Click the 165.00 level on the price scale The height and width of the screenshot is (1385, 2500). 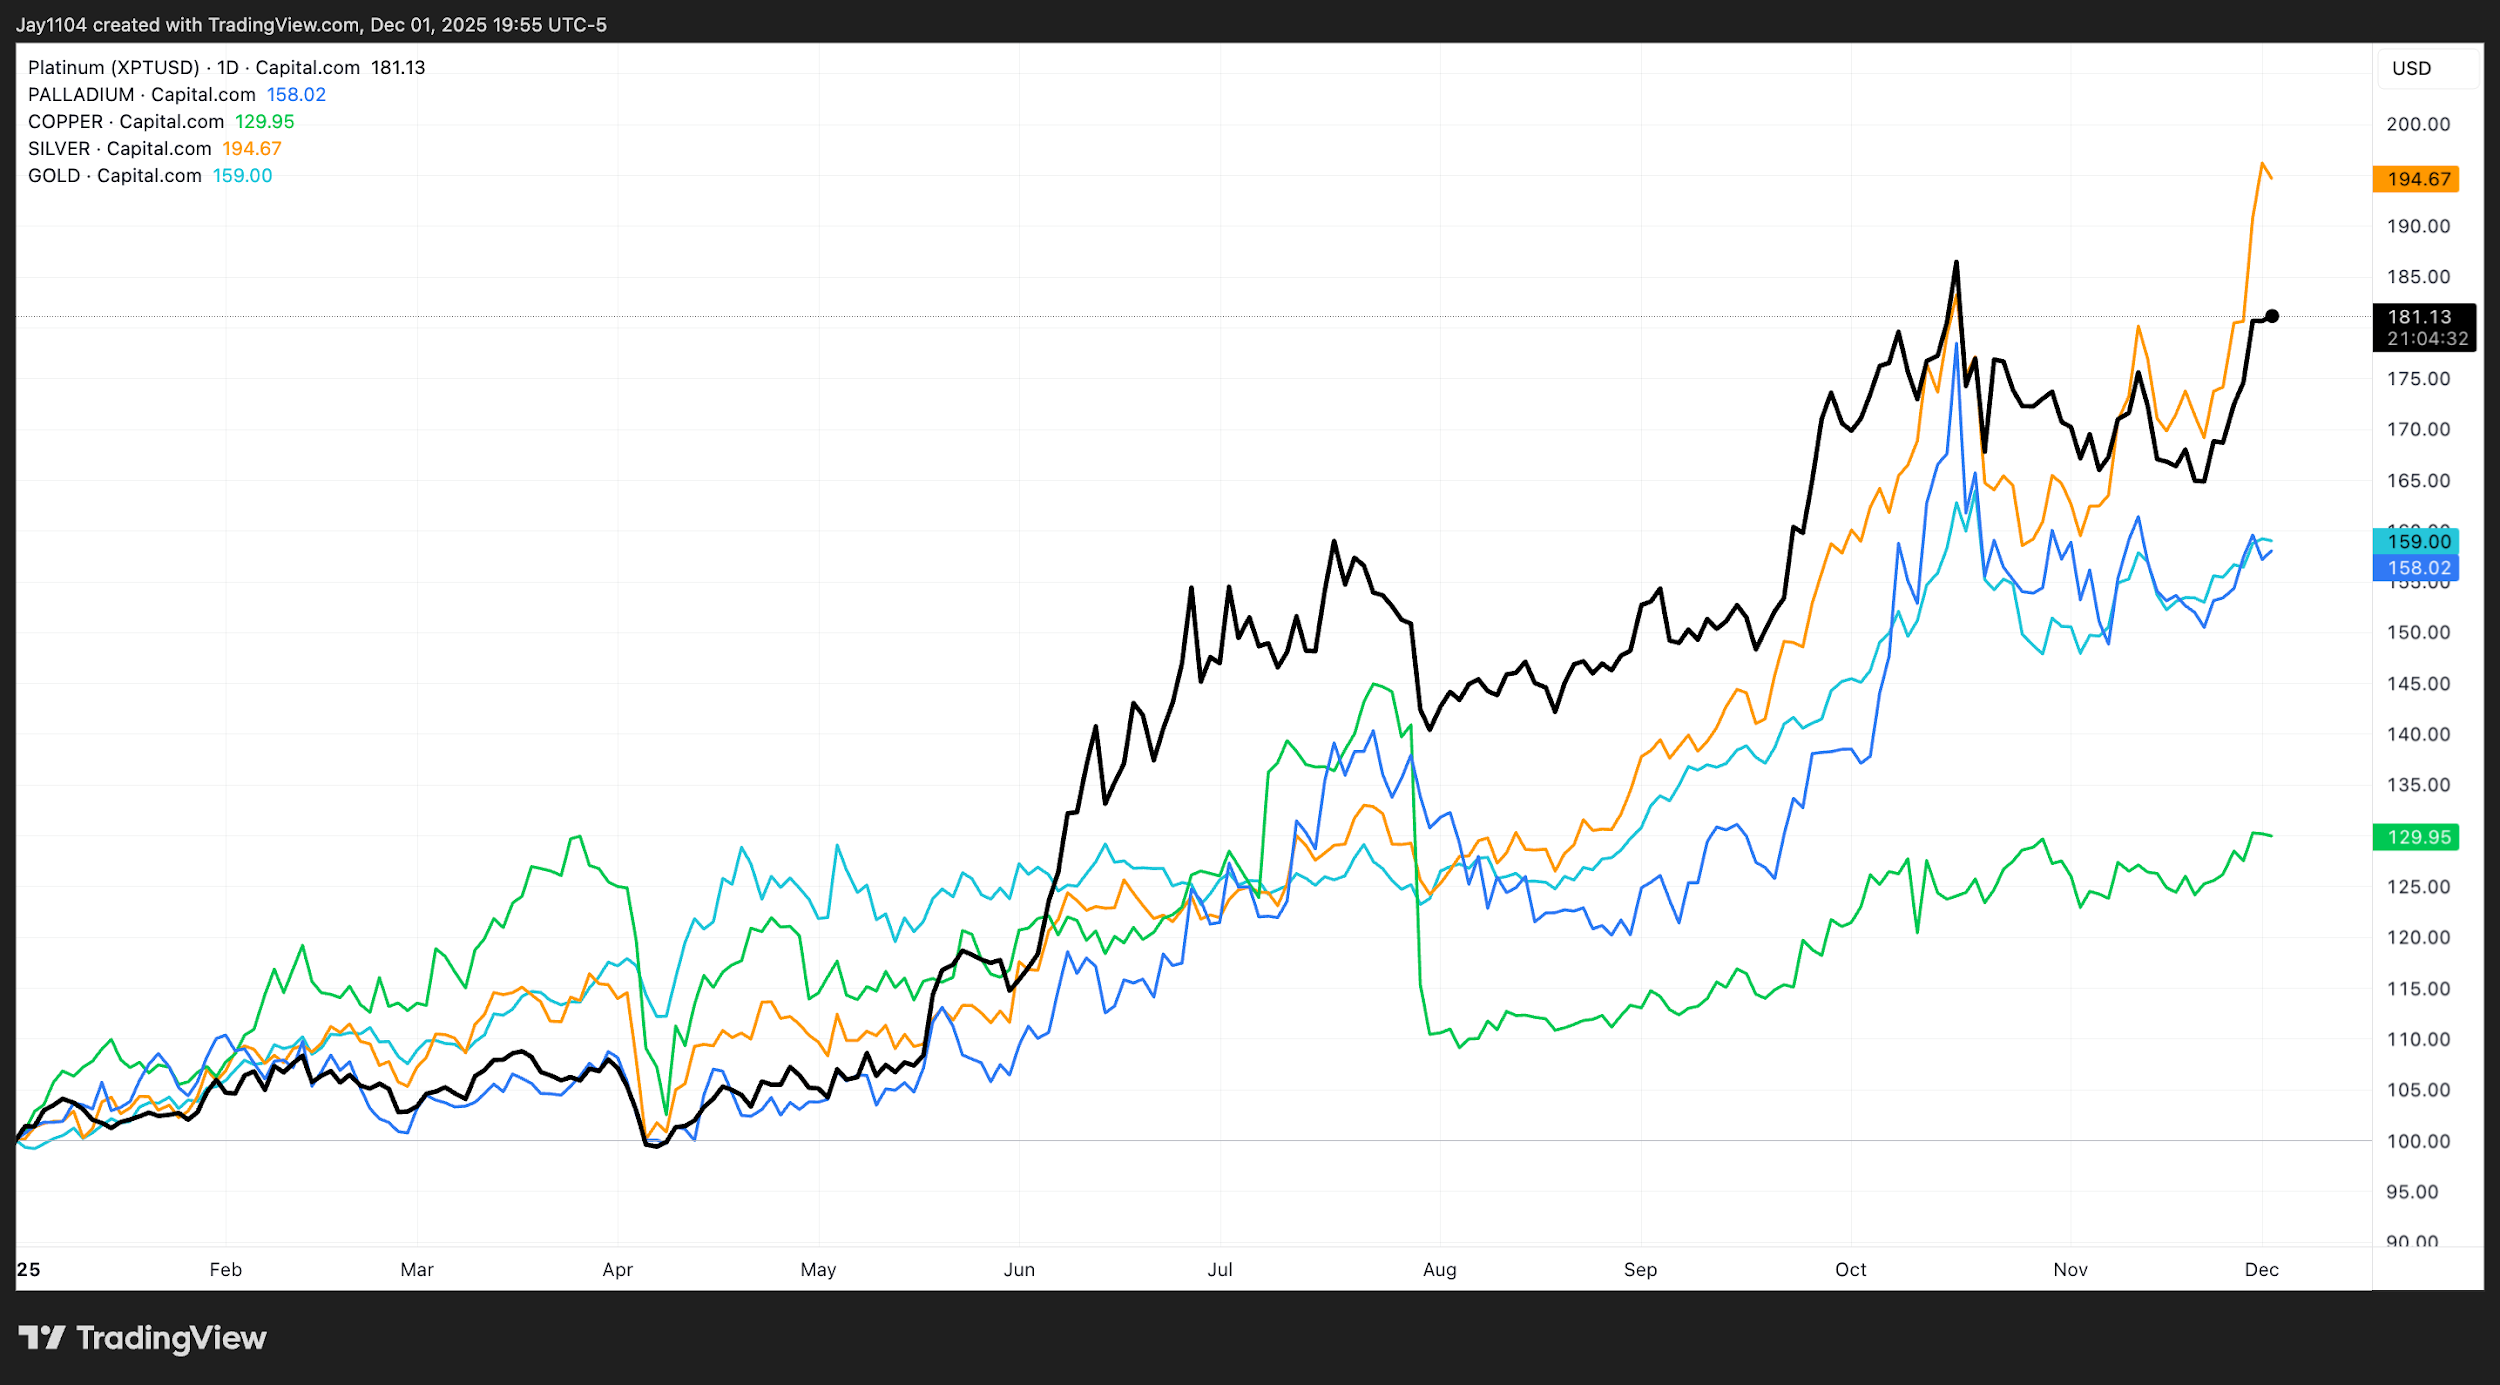2413,479
